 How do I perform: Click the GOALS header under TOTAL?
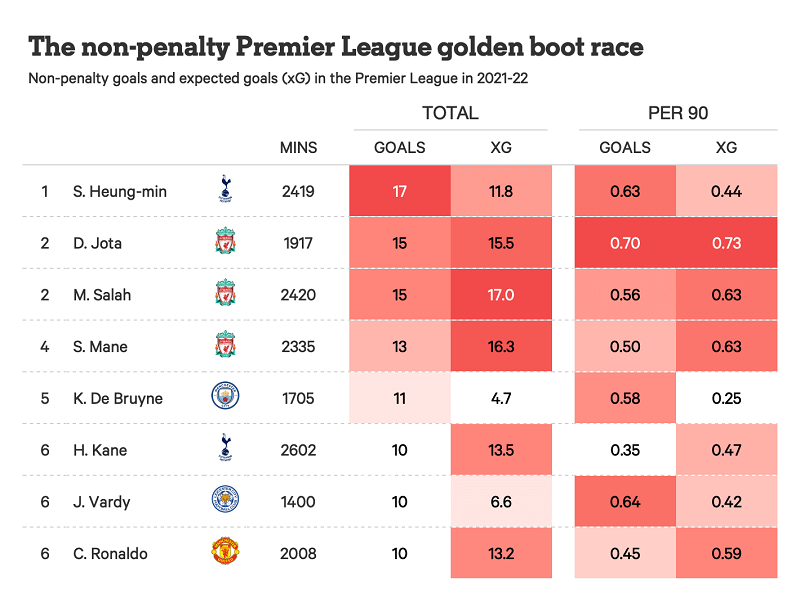point(400,147)
